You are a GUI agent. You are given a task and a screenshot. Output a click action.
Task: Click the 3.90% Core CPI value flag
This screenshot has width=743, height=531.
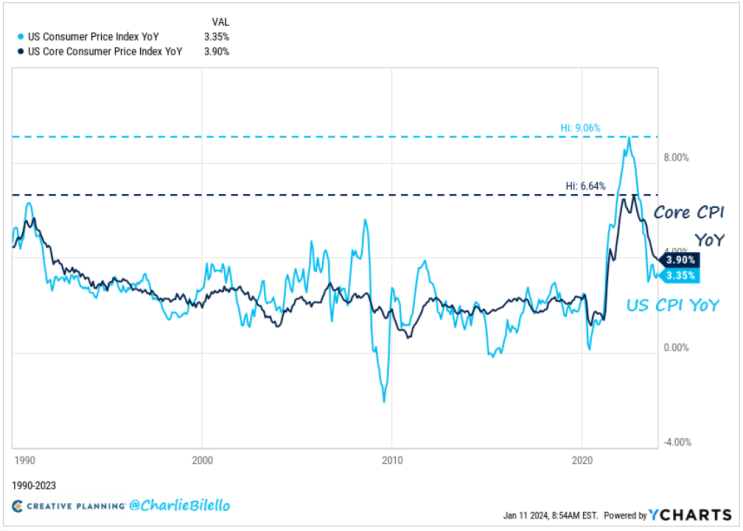point(680,260)
